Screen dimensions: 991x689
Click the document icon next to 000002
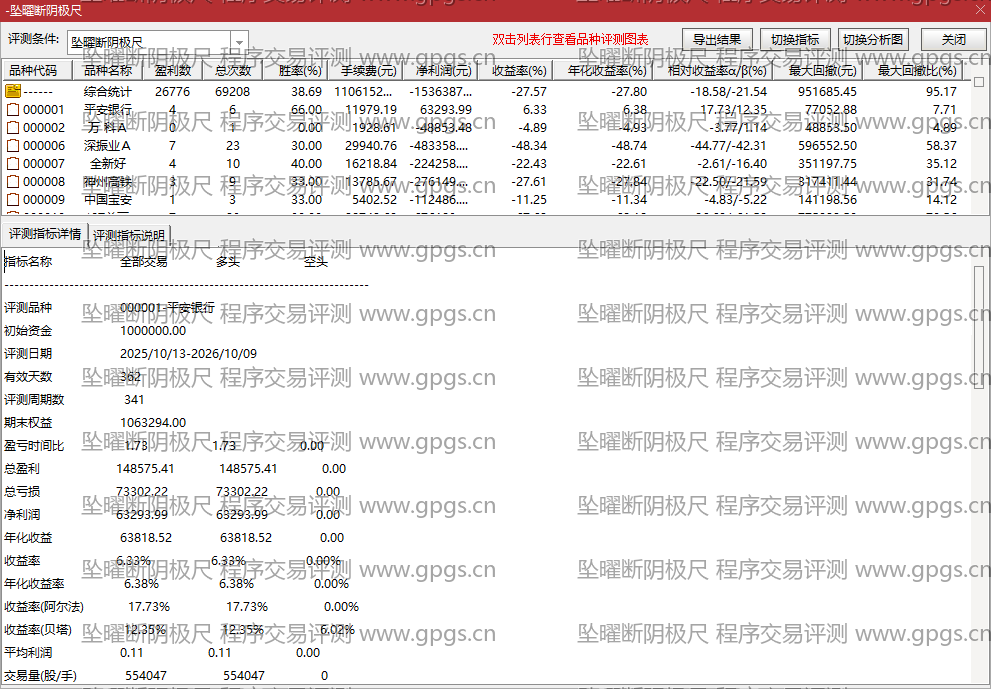click(13, 128)
